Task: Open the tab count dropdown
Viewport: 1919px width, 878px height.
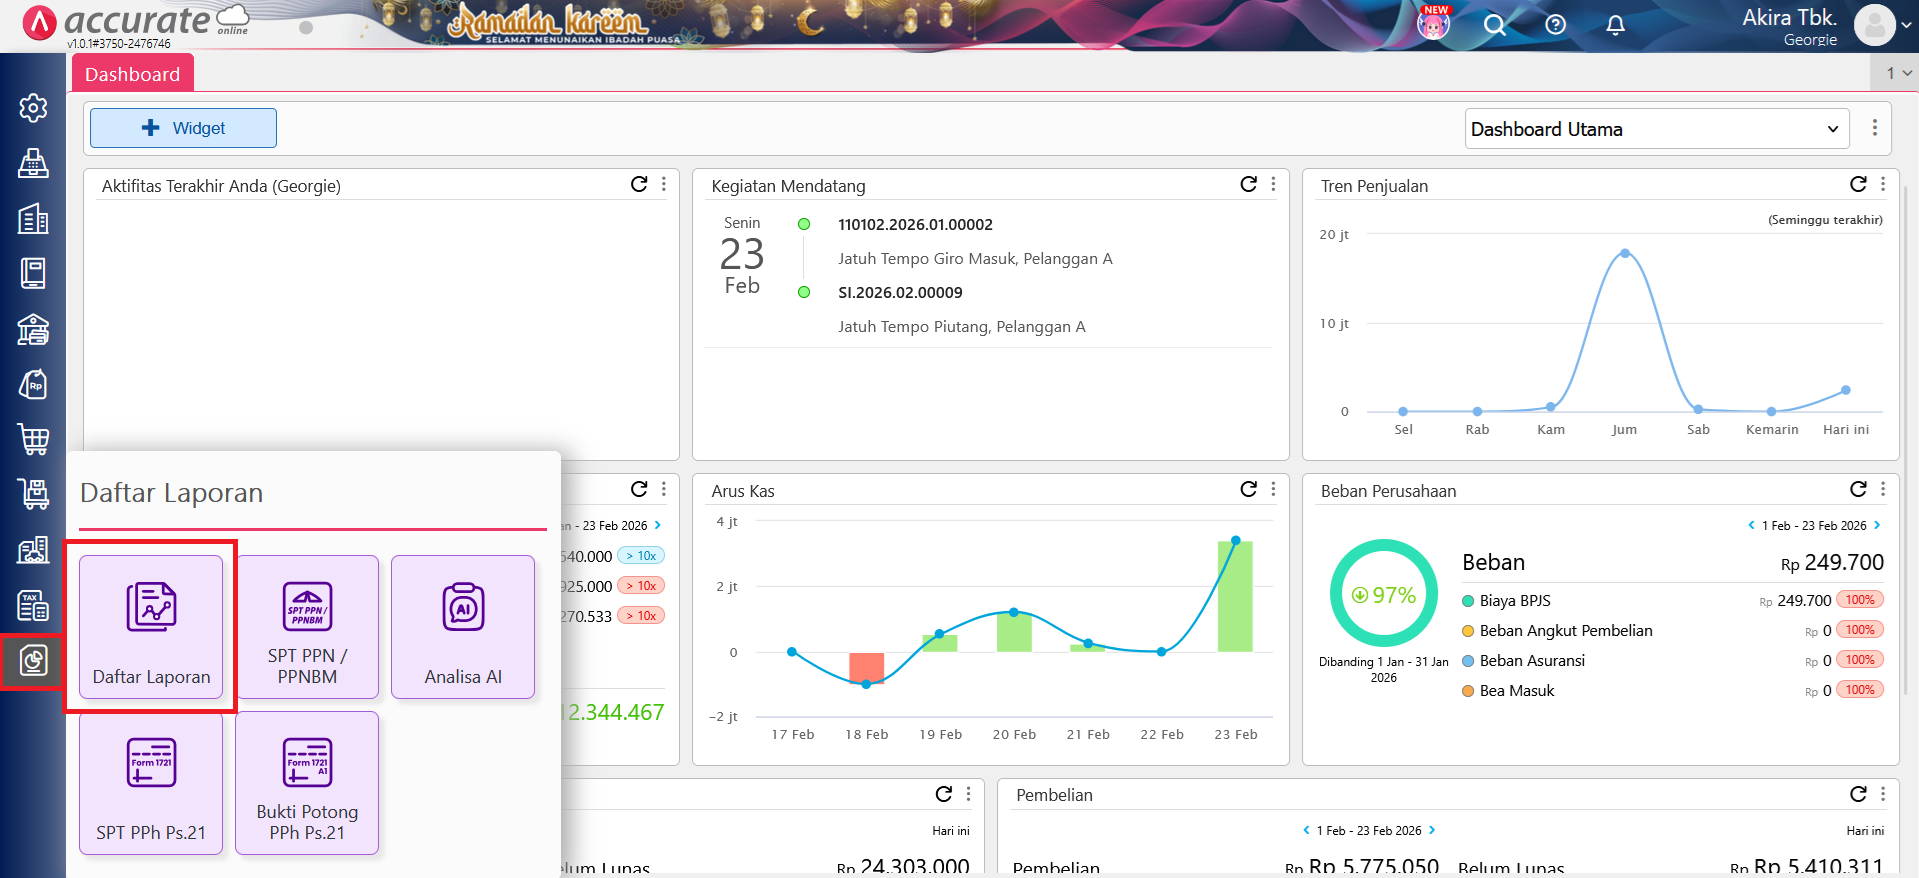Action: point(1897,73)
